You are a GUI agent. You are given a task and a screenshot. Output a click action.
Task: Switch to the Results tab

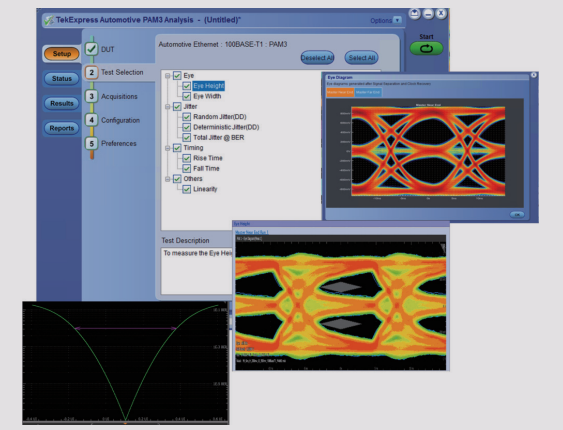tap(62, 103)
